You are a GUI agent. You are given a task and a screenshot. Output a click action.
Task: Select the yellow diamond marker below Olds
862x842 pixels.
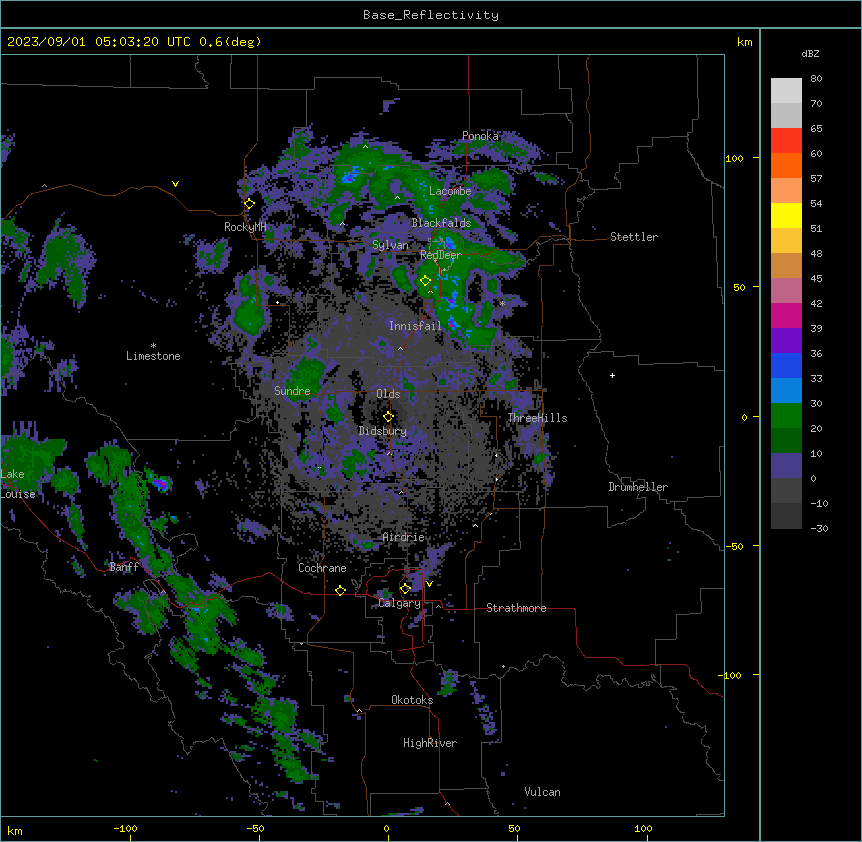pos(388,417)
